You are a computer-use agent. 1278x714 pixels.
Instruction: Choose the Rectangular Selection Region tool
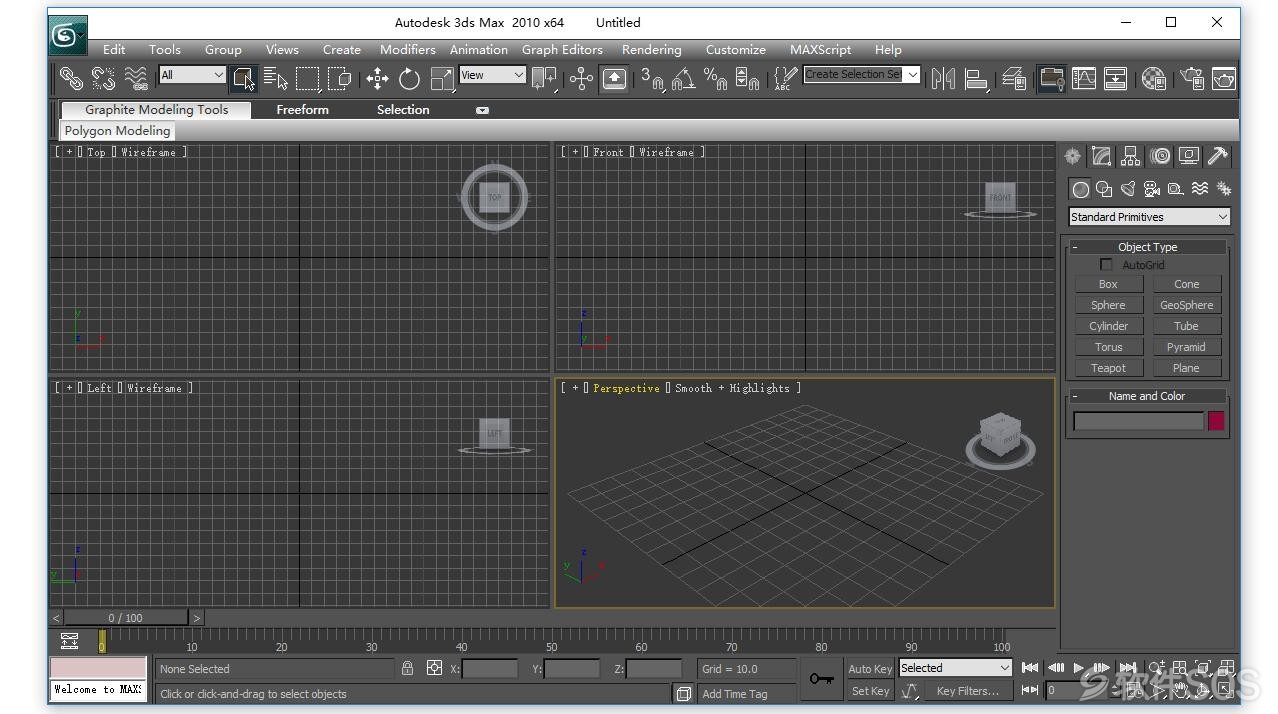(308, 78)
